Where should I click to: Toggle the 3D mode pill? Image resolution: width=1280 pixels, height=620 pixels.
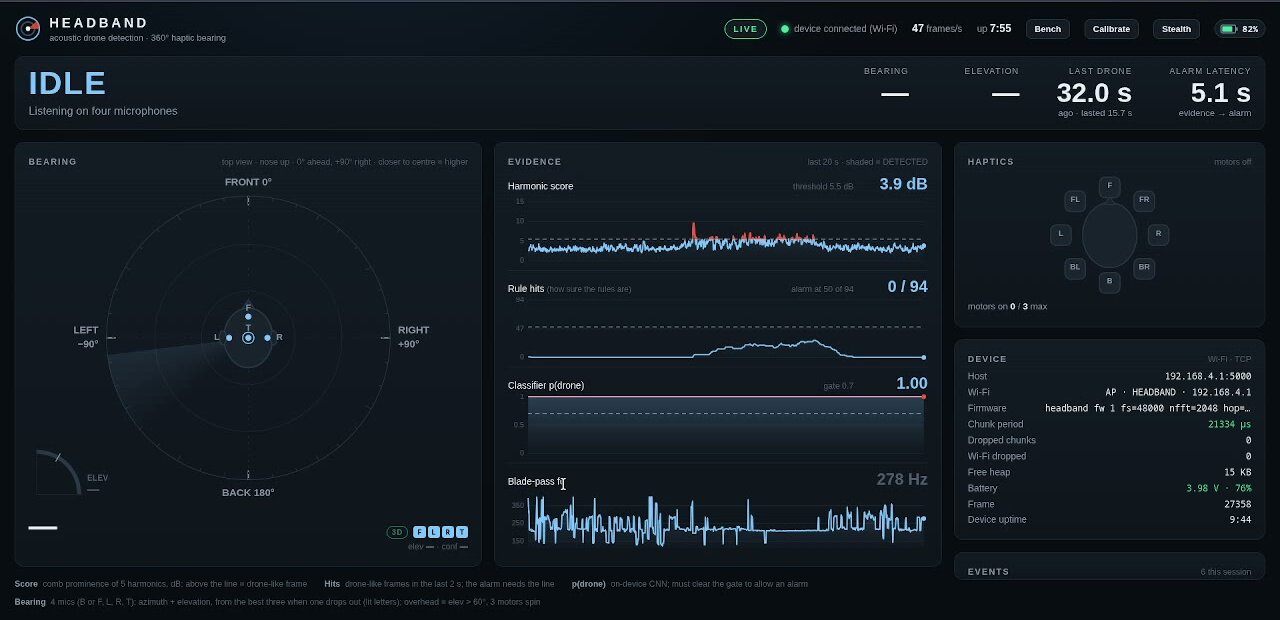coord(397,532)
